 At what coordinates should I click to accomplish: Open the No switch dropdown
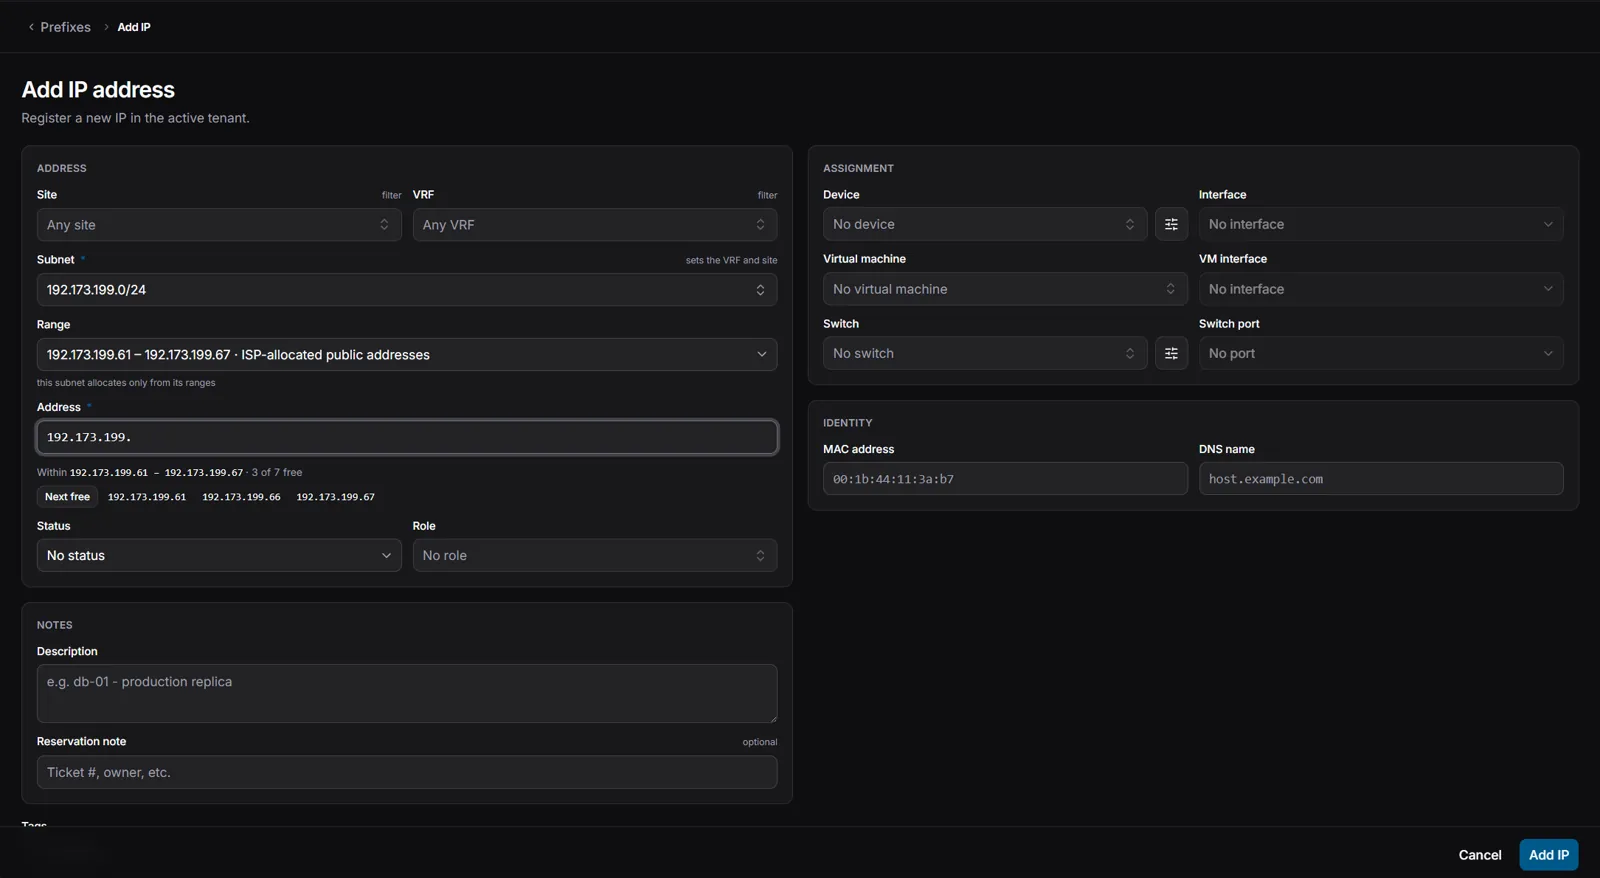tap(985, 353)
